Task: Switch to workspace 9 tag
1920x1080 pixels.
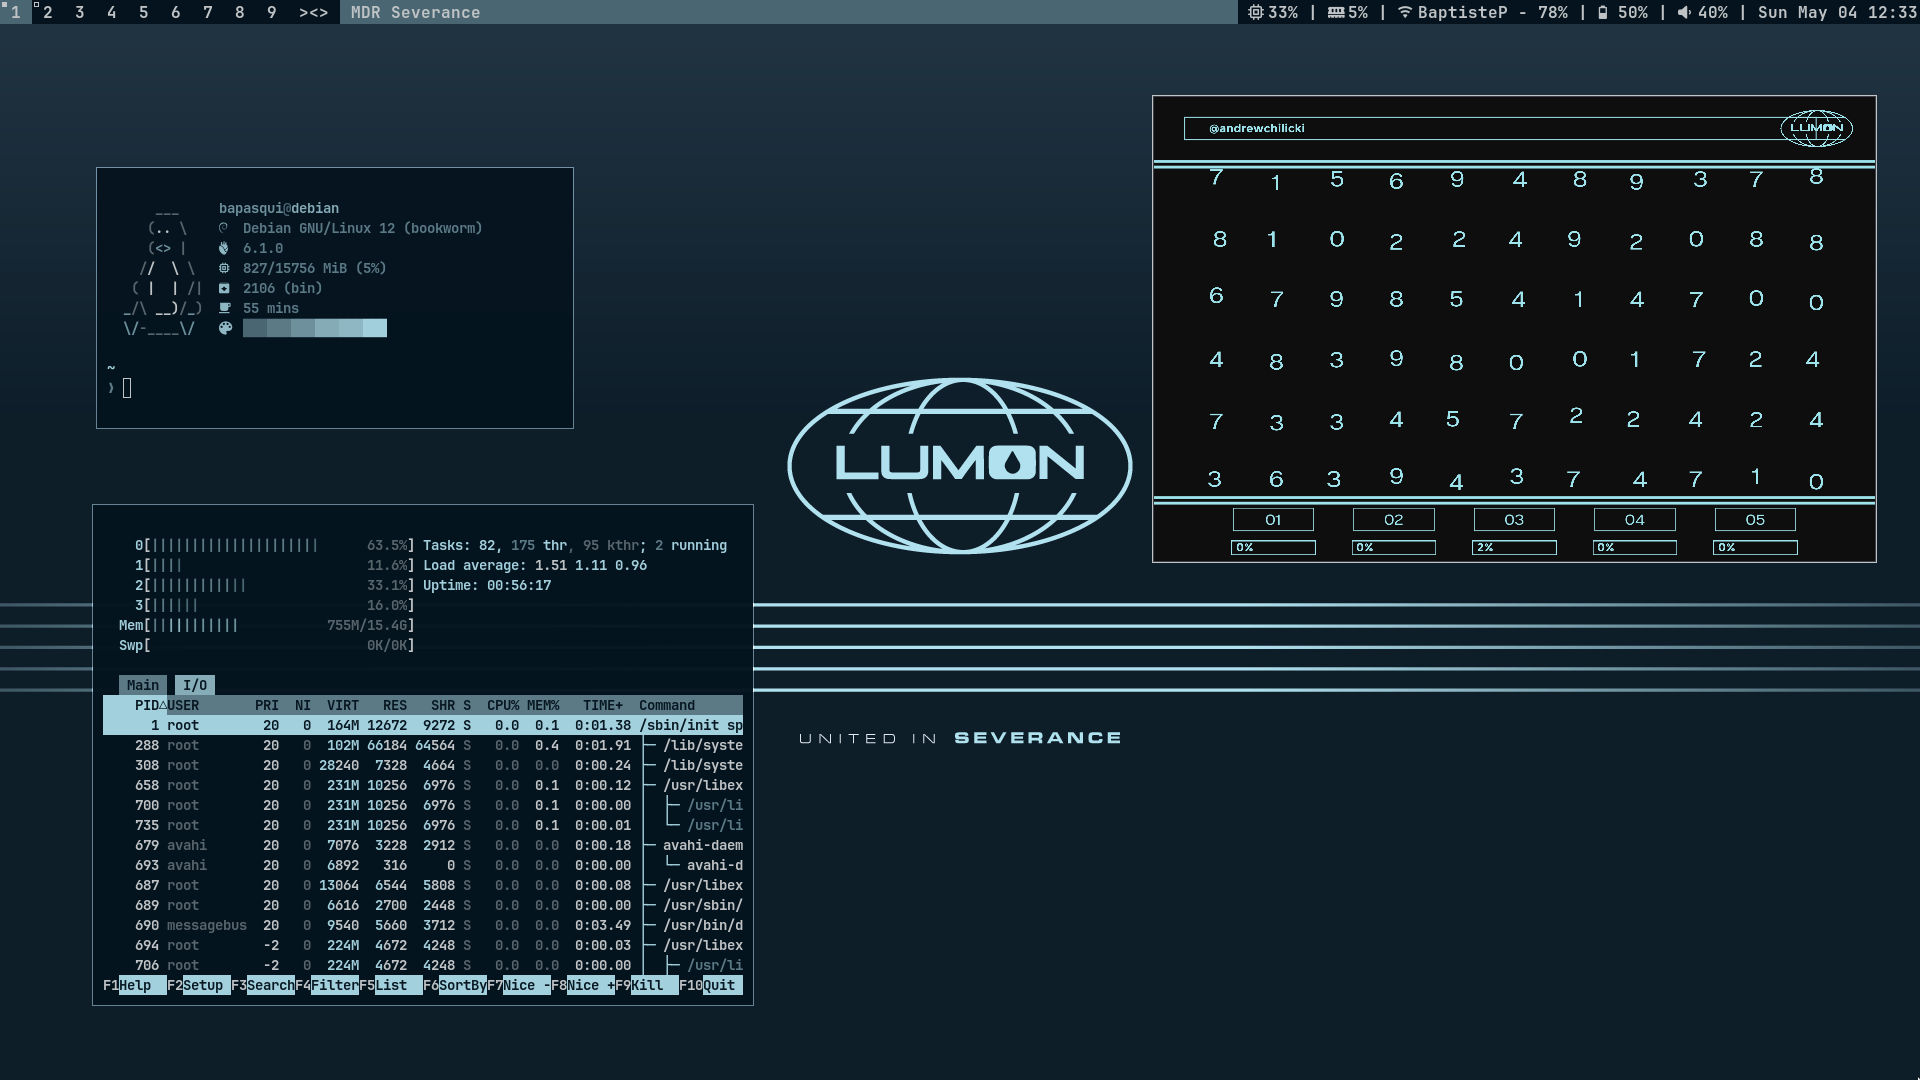Action: click(x=271, y=12)
